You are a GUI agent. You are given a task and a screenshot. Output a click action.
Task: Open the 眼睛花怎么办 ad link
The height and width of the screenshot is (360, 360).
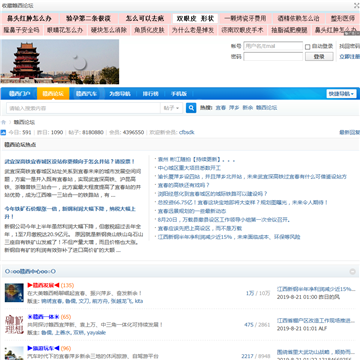pyautogui.click(x=65, y=30)
